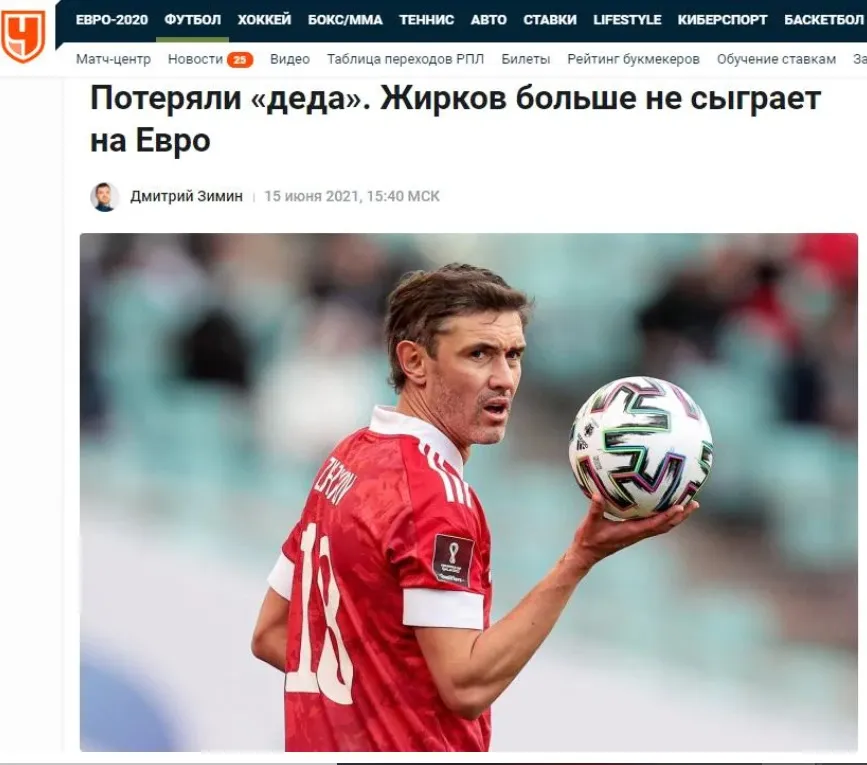Open the LIFESTYLE section

click(627, 20)
